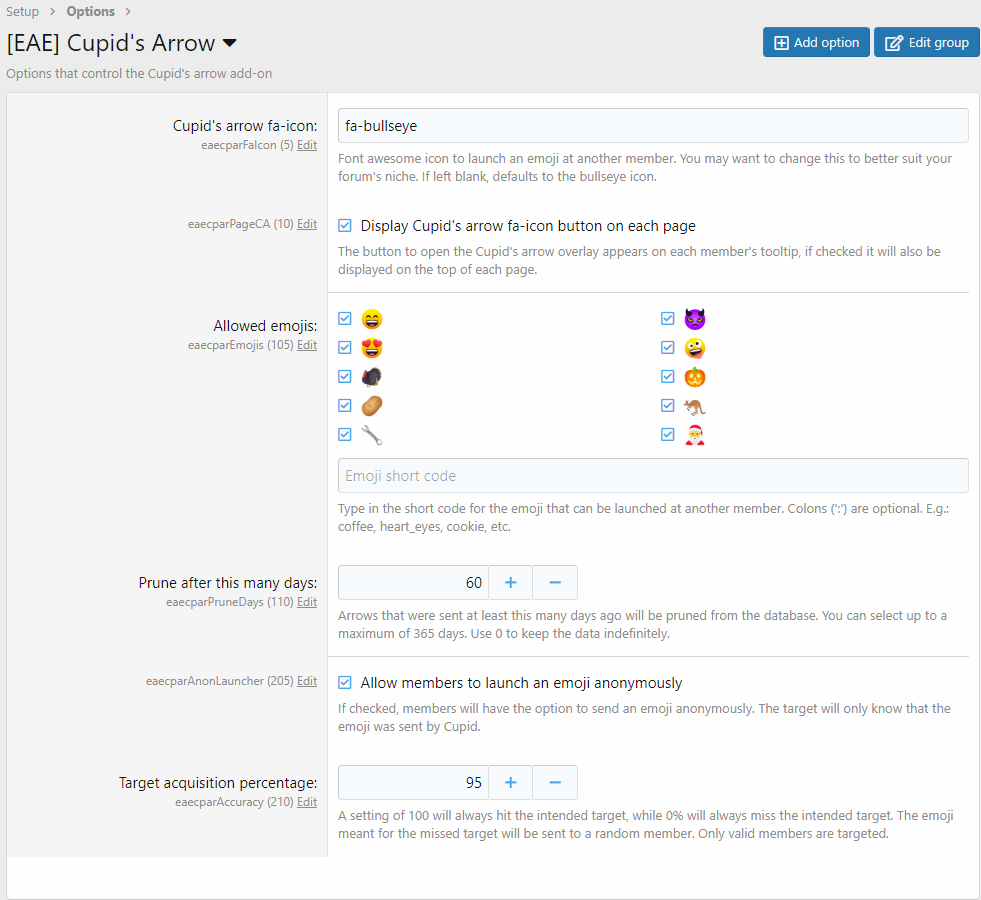Select the heart-eyes emoji

[372, 348]
